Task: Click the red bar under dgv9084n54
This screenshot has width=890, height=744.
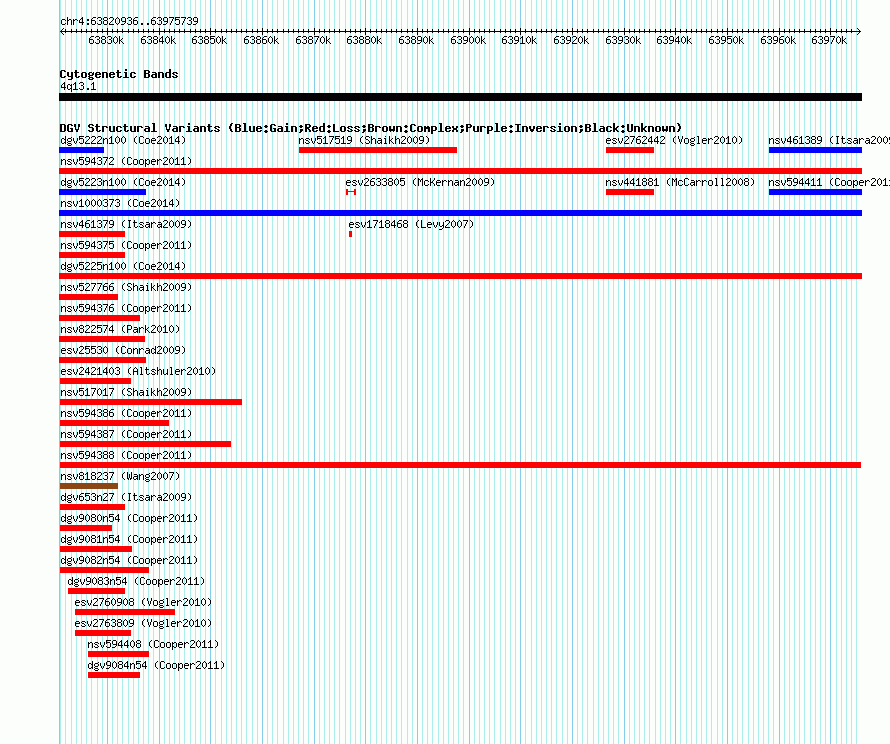Action: [x=114, y=675]
